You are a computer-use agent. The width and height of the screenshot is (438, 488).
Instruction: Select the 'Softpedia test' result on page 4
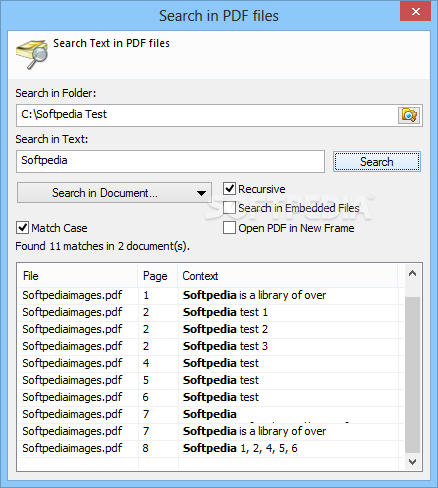click(x=211, y=363)
